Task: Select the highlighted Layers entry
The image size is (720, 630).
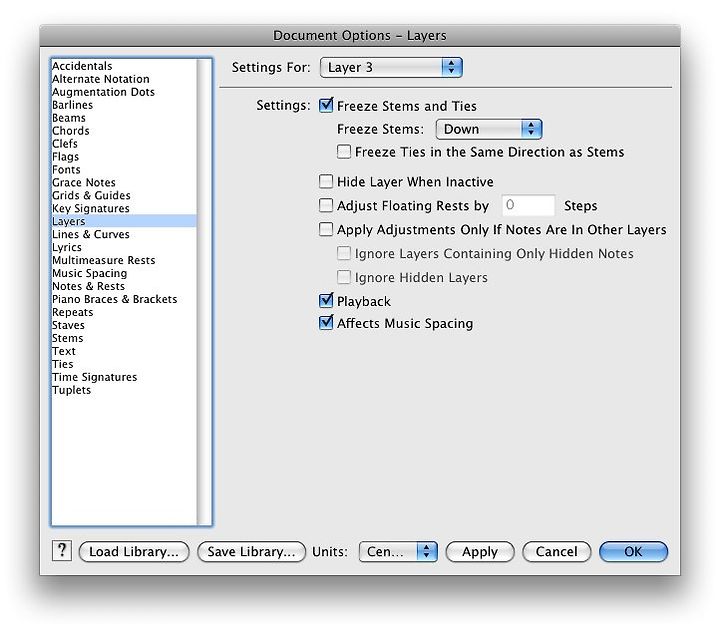Action: (124, 221)
